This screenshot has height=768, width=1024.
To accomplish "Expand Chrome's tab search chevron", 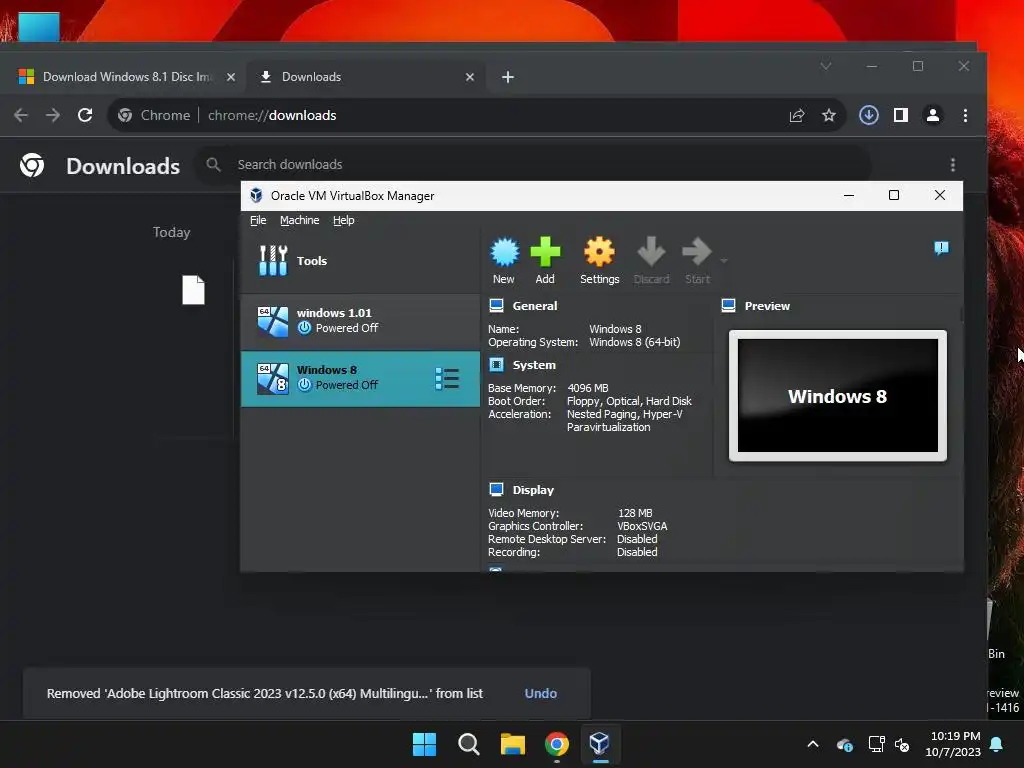I will click(826, 66).
